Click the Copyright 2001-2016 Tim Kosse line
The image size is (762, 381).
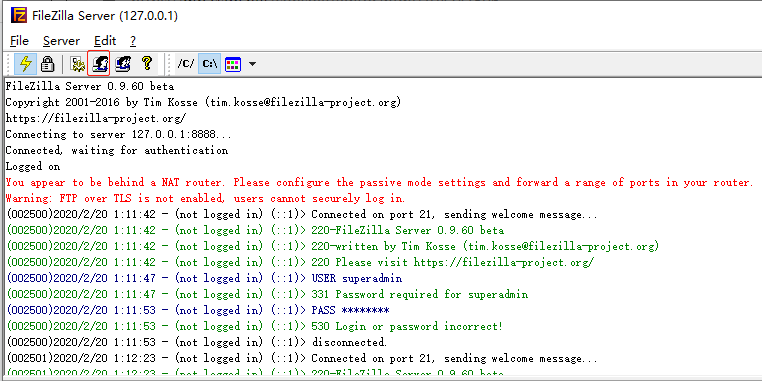[203, 103]
